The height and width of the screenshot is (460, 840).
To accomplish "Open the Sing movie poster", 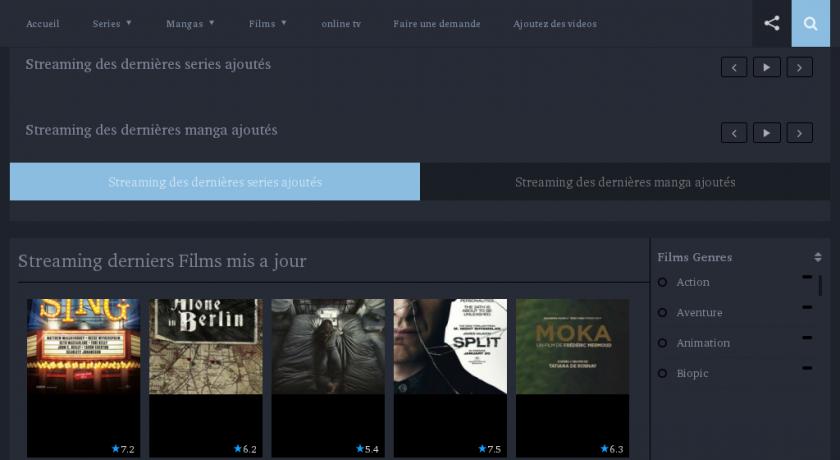I will click(84, 346).
